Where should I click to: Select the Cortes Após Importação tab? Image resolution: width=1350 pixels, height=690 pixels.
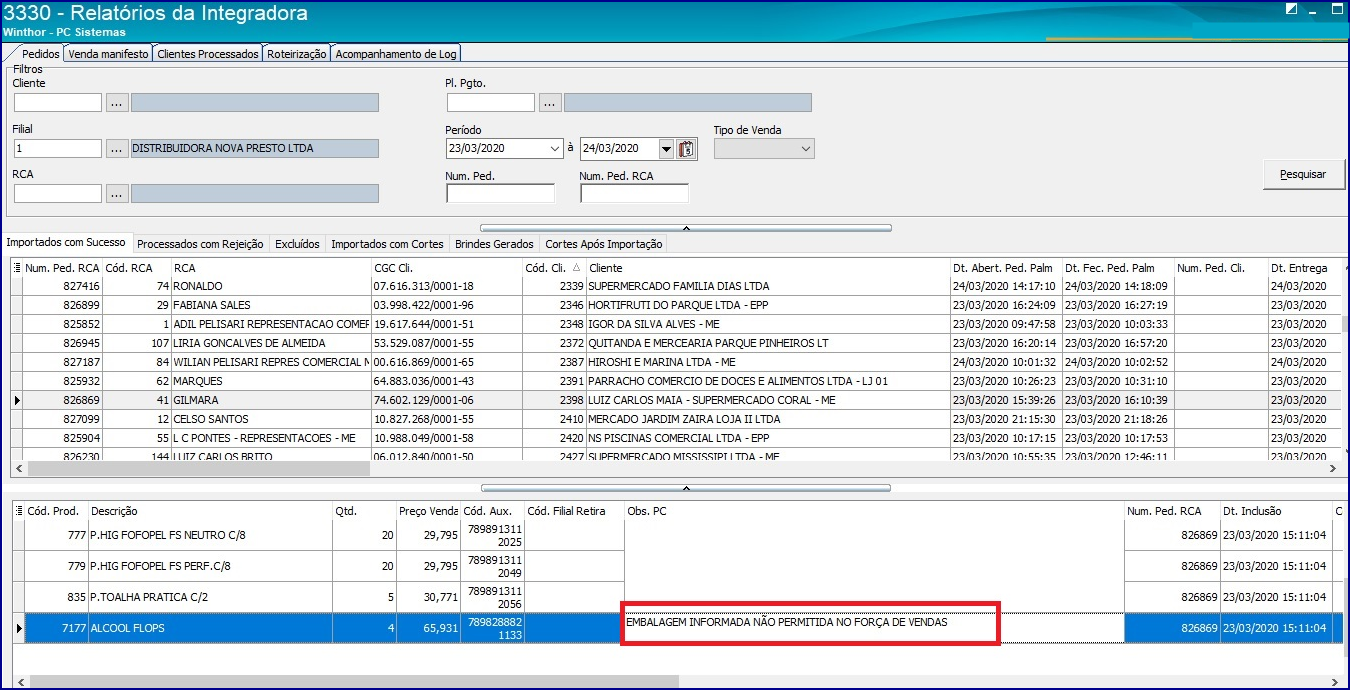tap(603, 244)
